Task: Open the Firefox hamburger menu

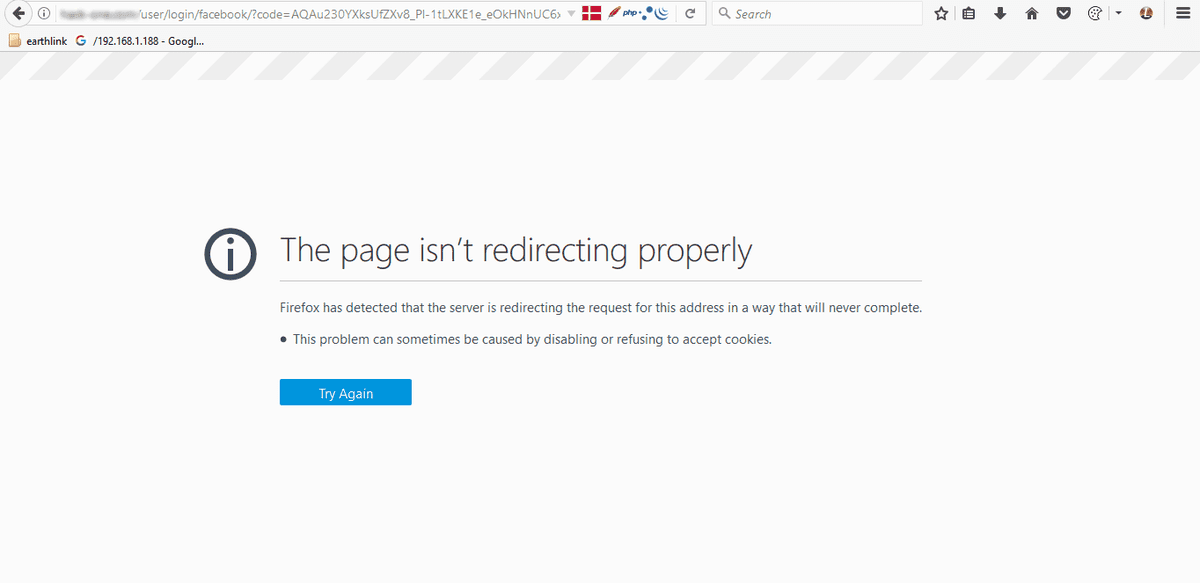Action: click(x=1182, y=14)
